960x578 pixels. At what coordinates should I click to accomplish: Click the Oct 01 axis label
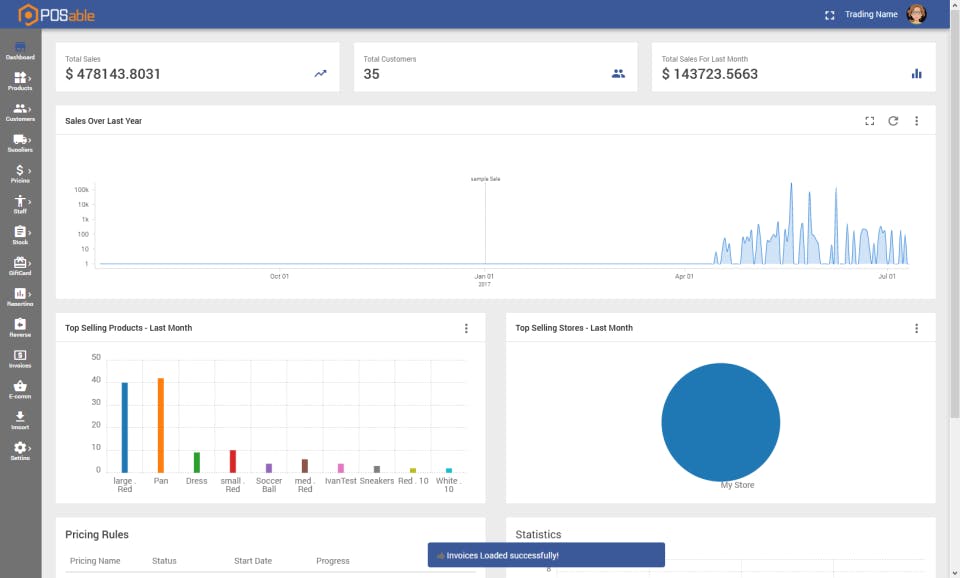[279, 277]
